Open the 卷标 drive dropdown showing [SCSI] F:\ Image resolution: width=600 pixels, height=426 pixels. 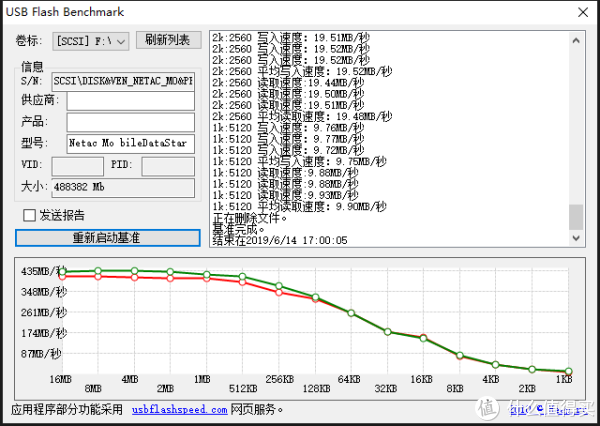click(91, 41)
